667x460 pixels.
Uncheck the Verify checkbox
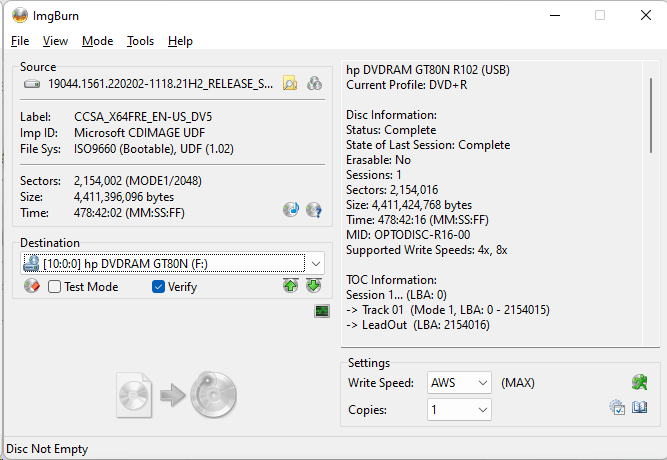(158, 287)
